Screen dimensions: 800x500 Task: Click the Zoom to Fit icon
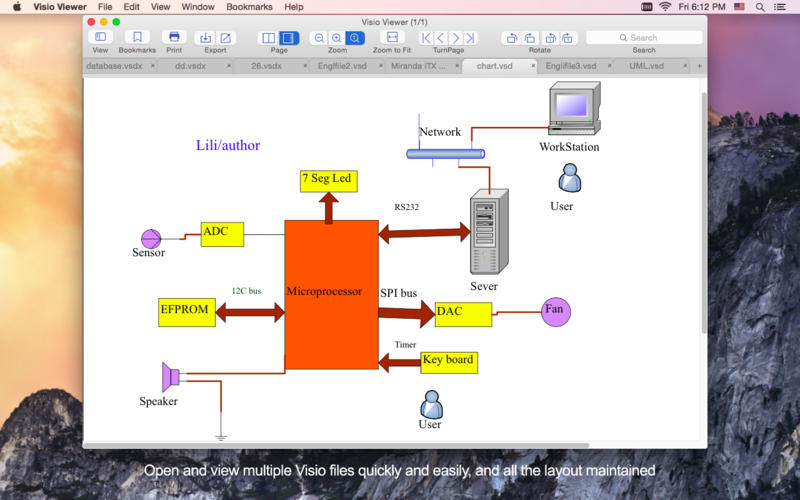click(x=392, y=38)
